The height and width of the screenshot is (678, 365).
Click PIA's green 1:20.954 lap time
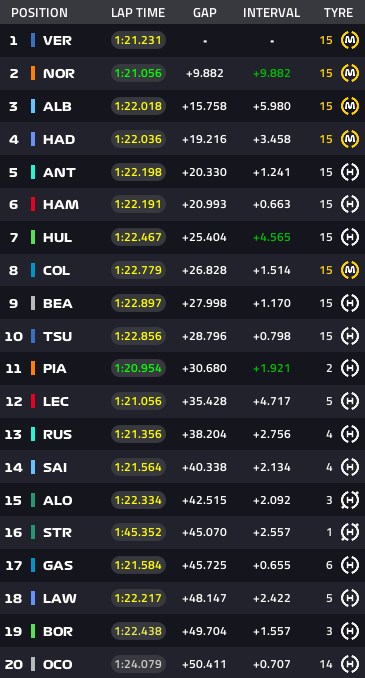[138, 368]
